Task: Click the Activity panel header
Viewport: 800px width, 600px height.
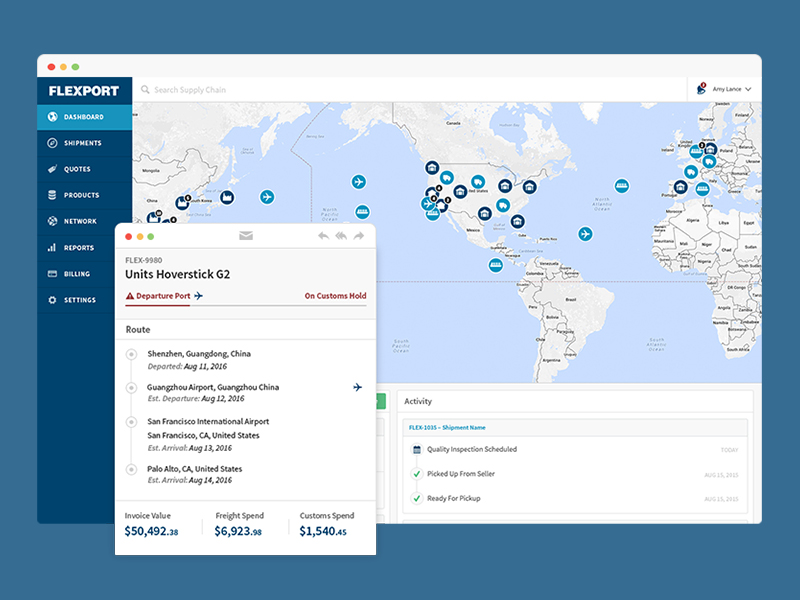Action: pos(575,402)
